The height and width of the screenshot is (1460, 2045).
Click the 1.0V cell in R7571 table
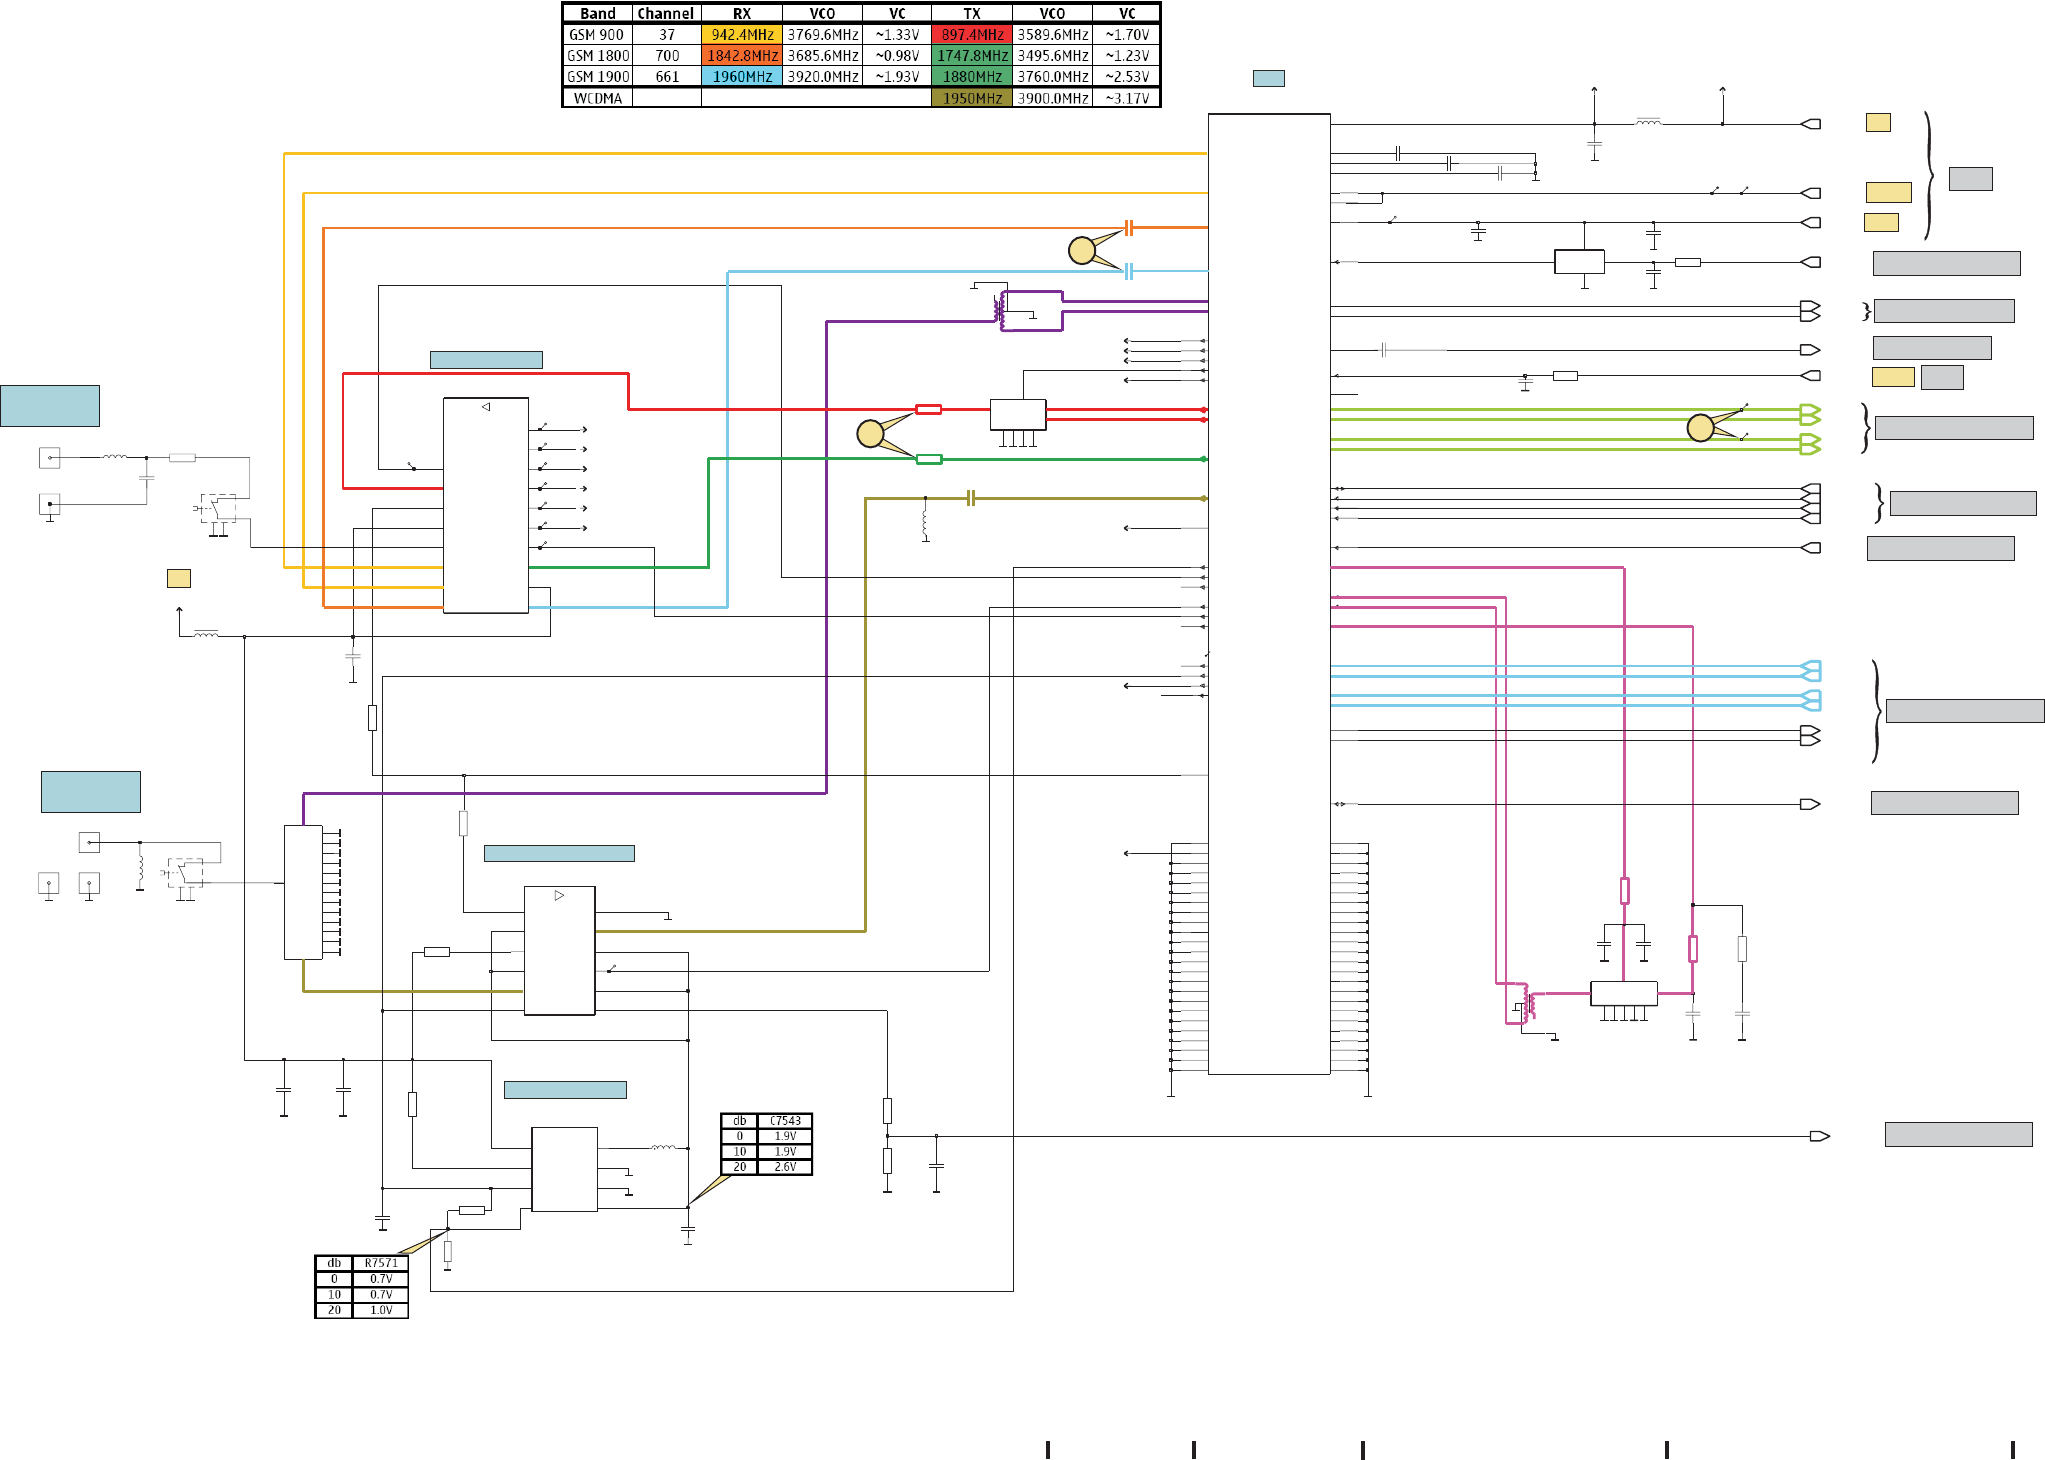click(381, 1310)
